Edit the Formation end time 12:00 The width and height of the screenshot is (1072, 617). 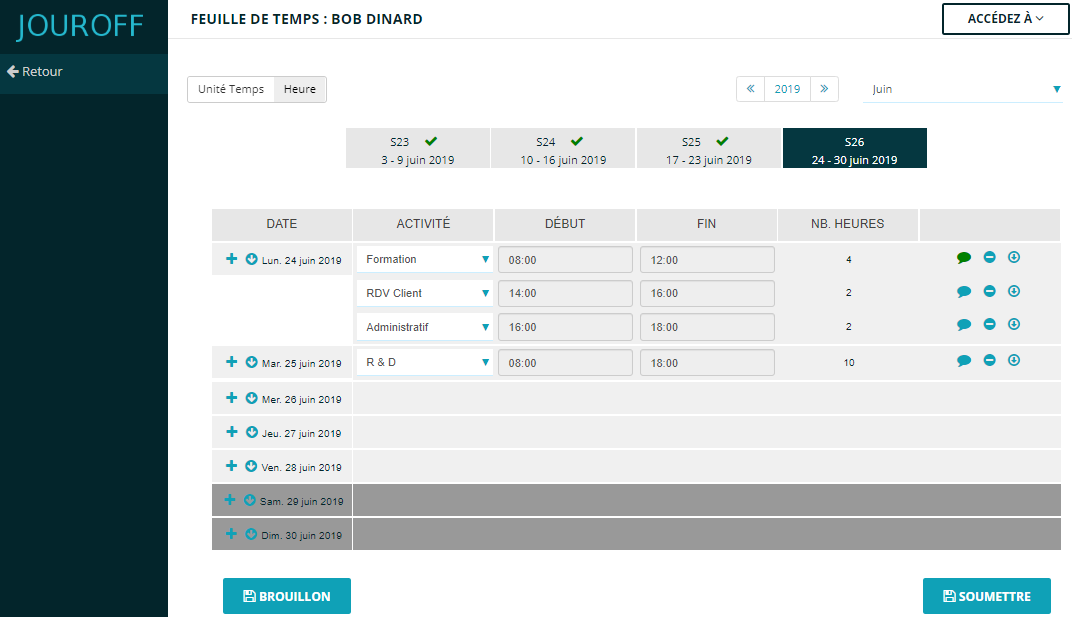pyautogui.click(x=707, y=260)
